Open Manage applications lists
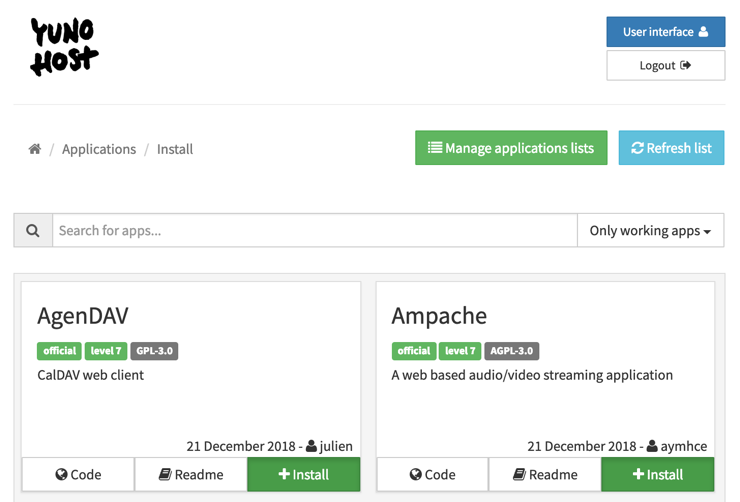 (x=511, y=148)
